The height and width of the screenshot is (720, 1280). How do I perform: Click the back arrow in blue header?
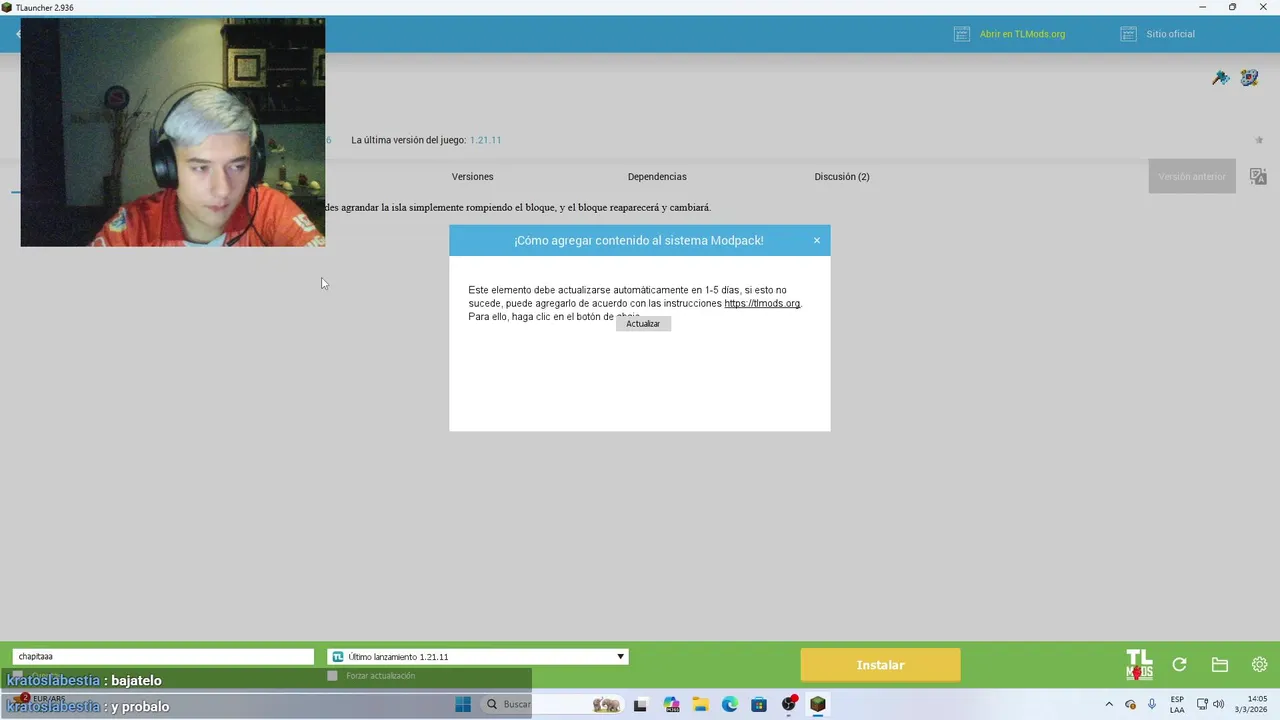[x=18, y=34]
